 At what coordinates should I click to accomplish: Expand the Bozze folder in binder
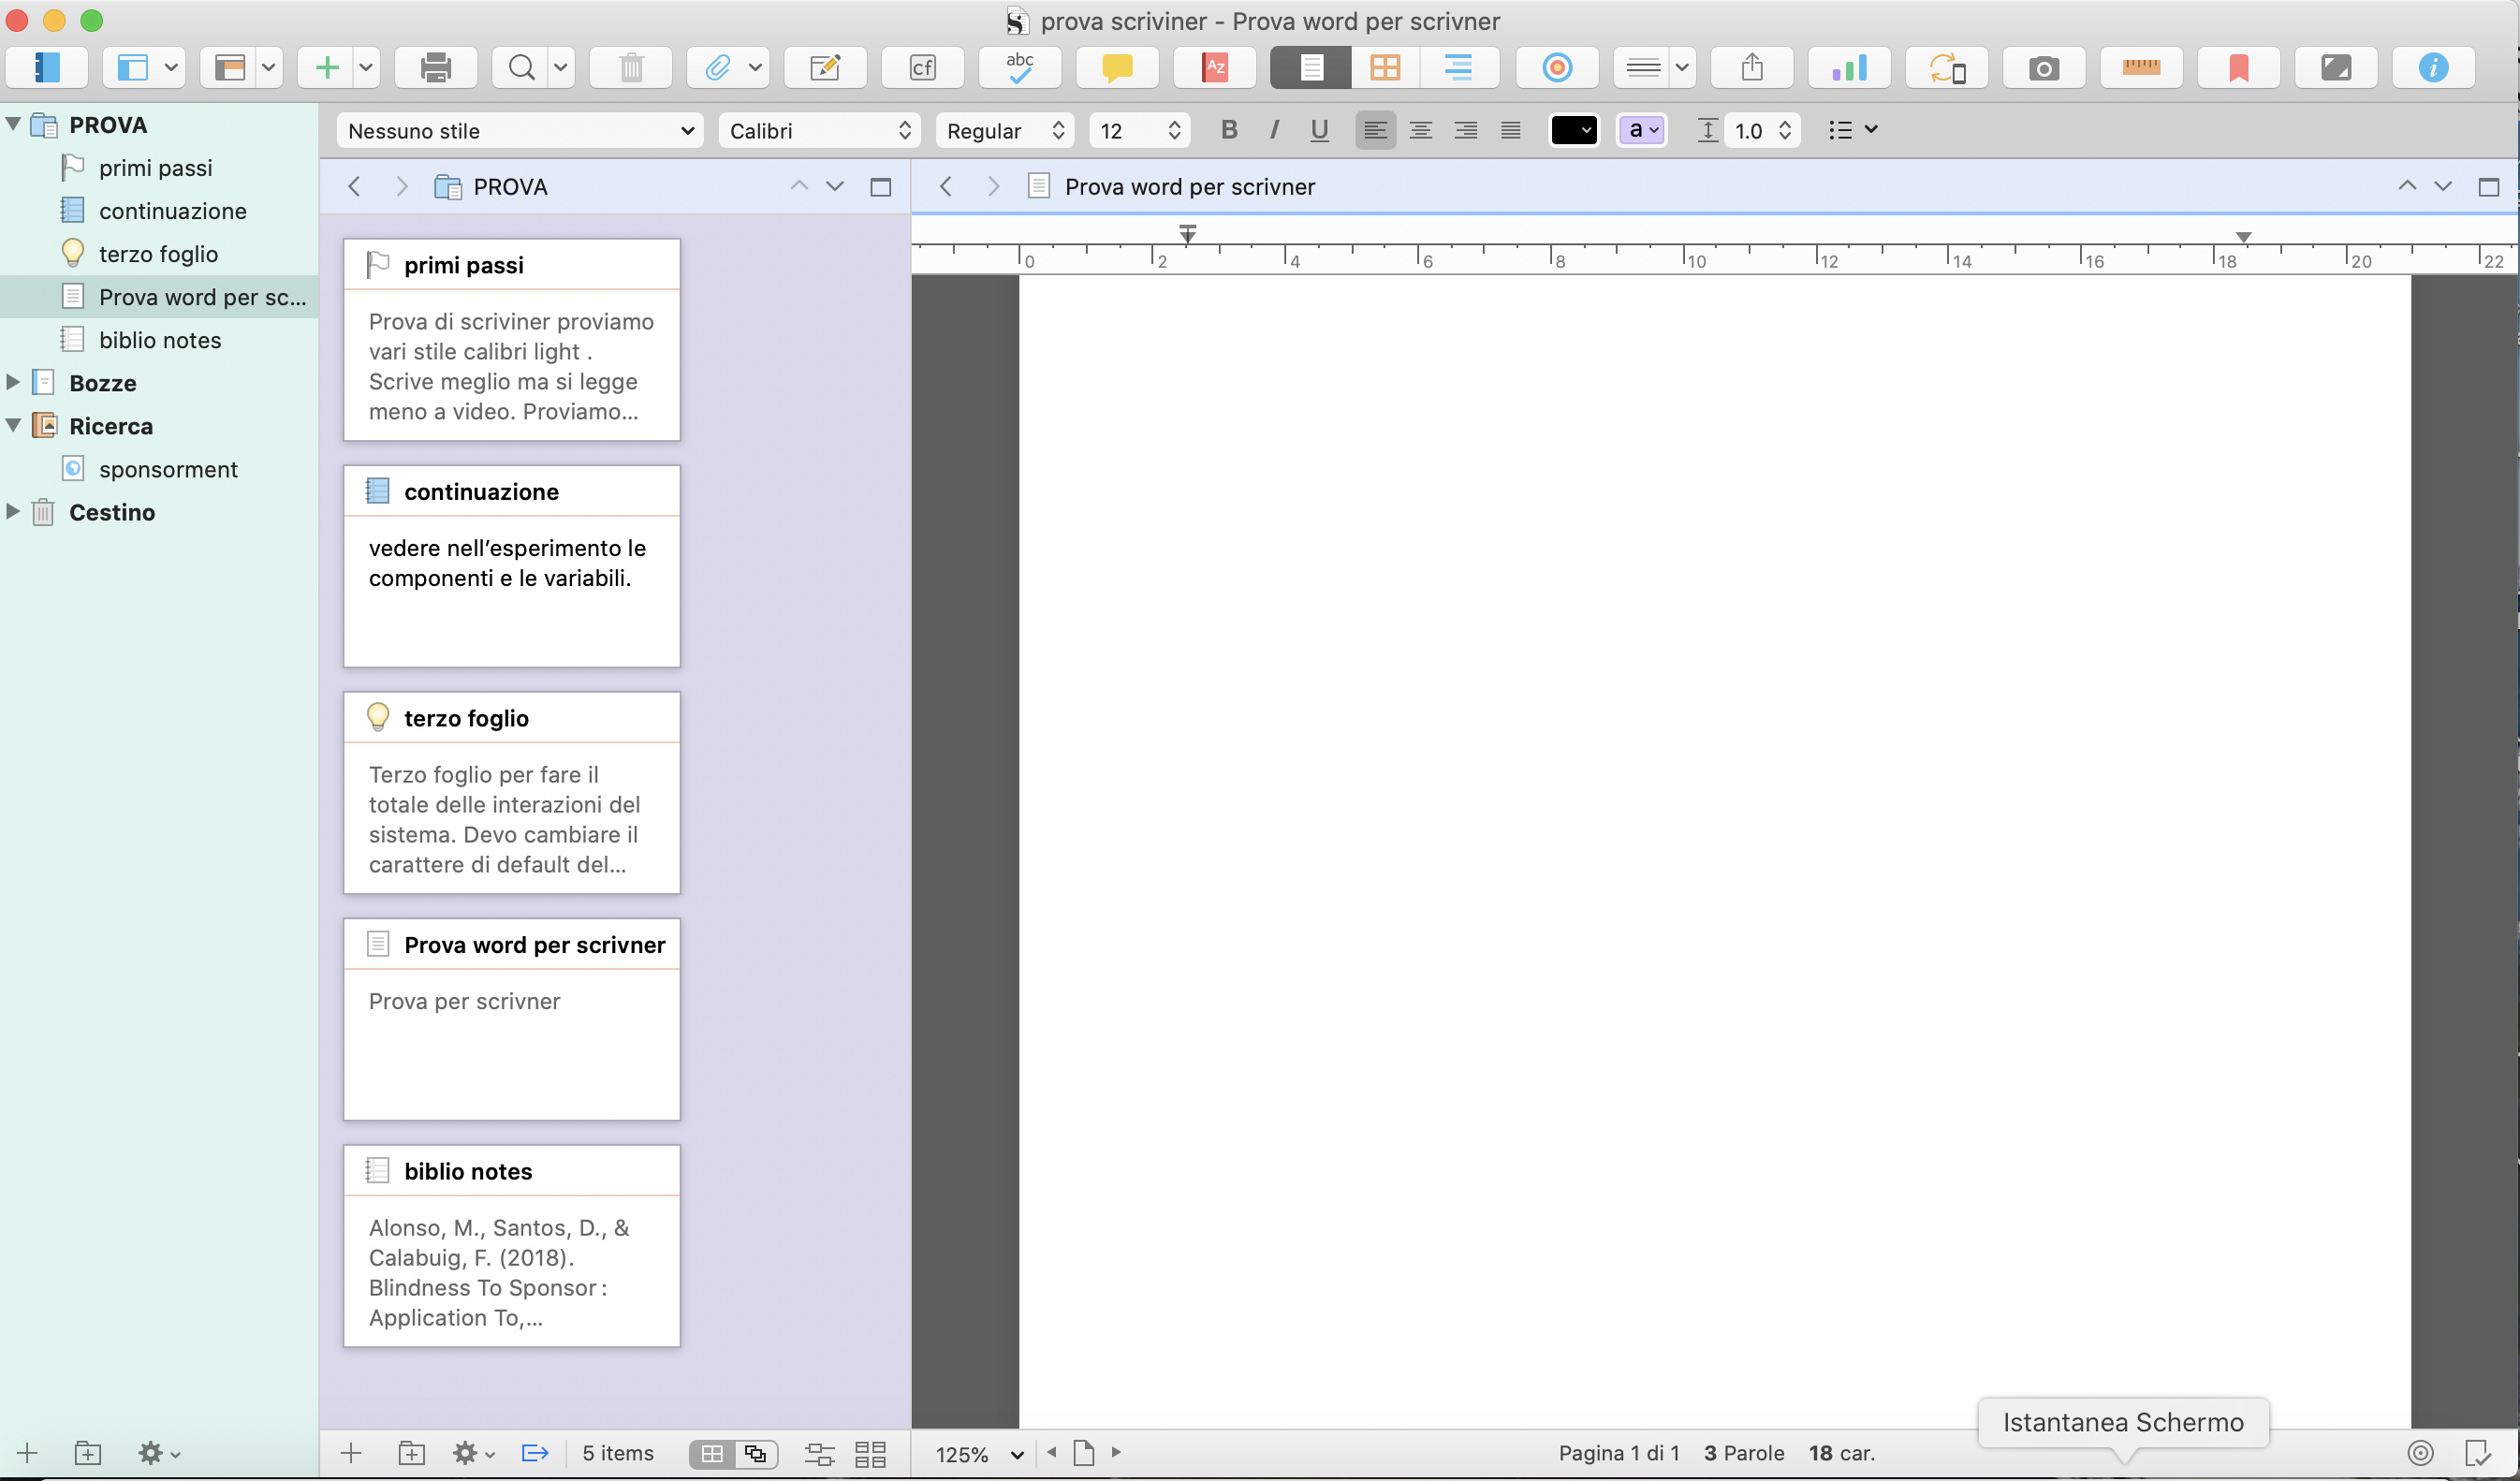(13, 382)
